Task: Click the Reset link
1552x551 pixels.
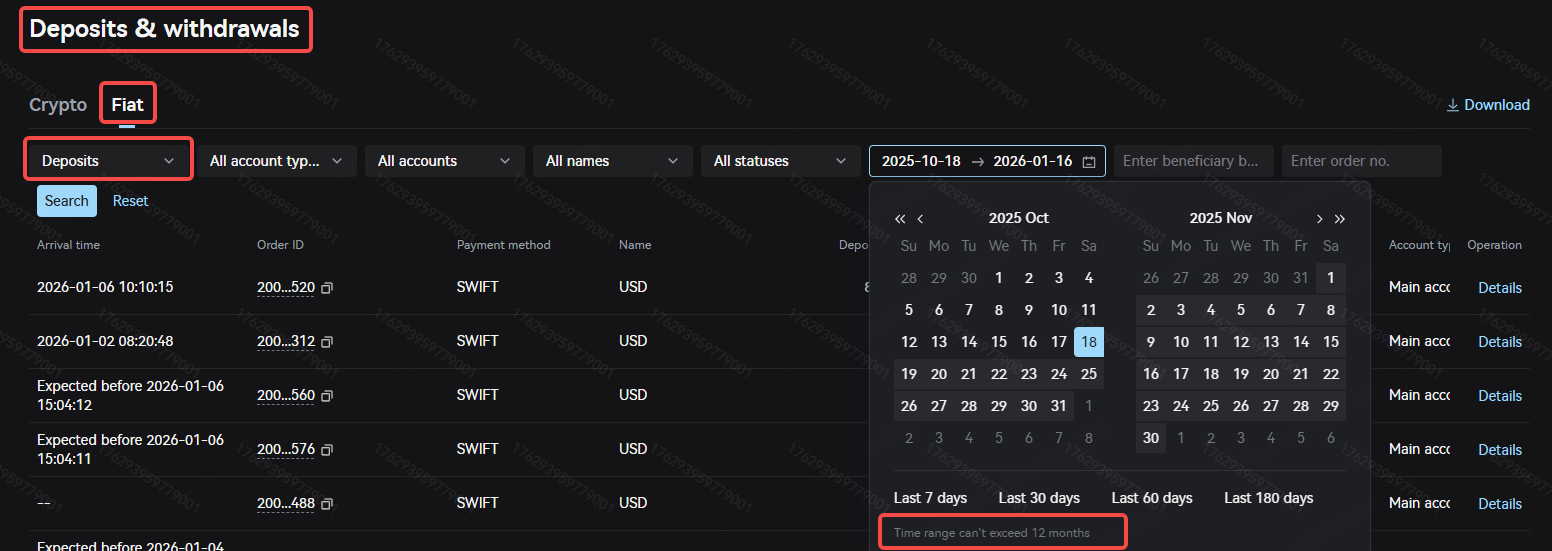Action: [130, 201]
